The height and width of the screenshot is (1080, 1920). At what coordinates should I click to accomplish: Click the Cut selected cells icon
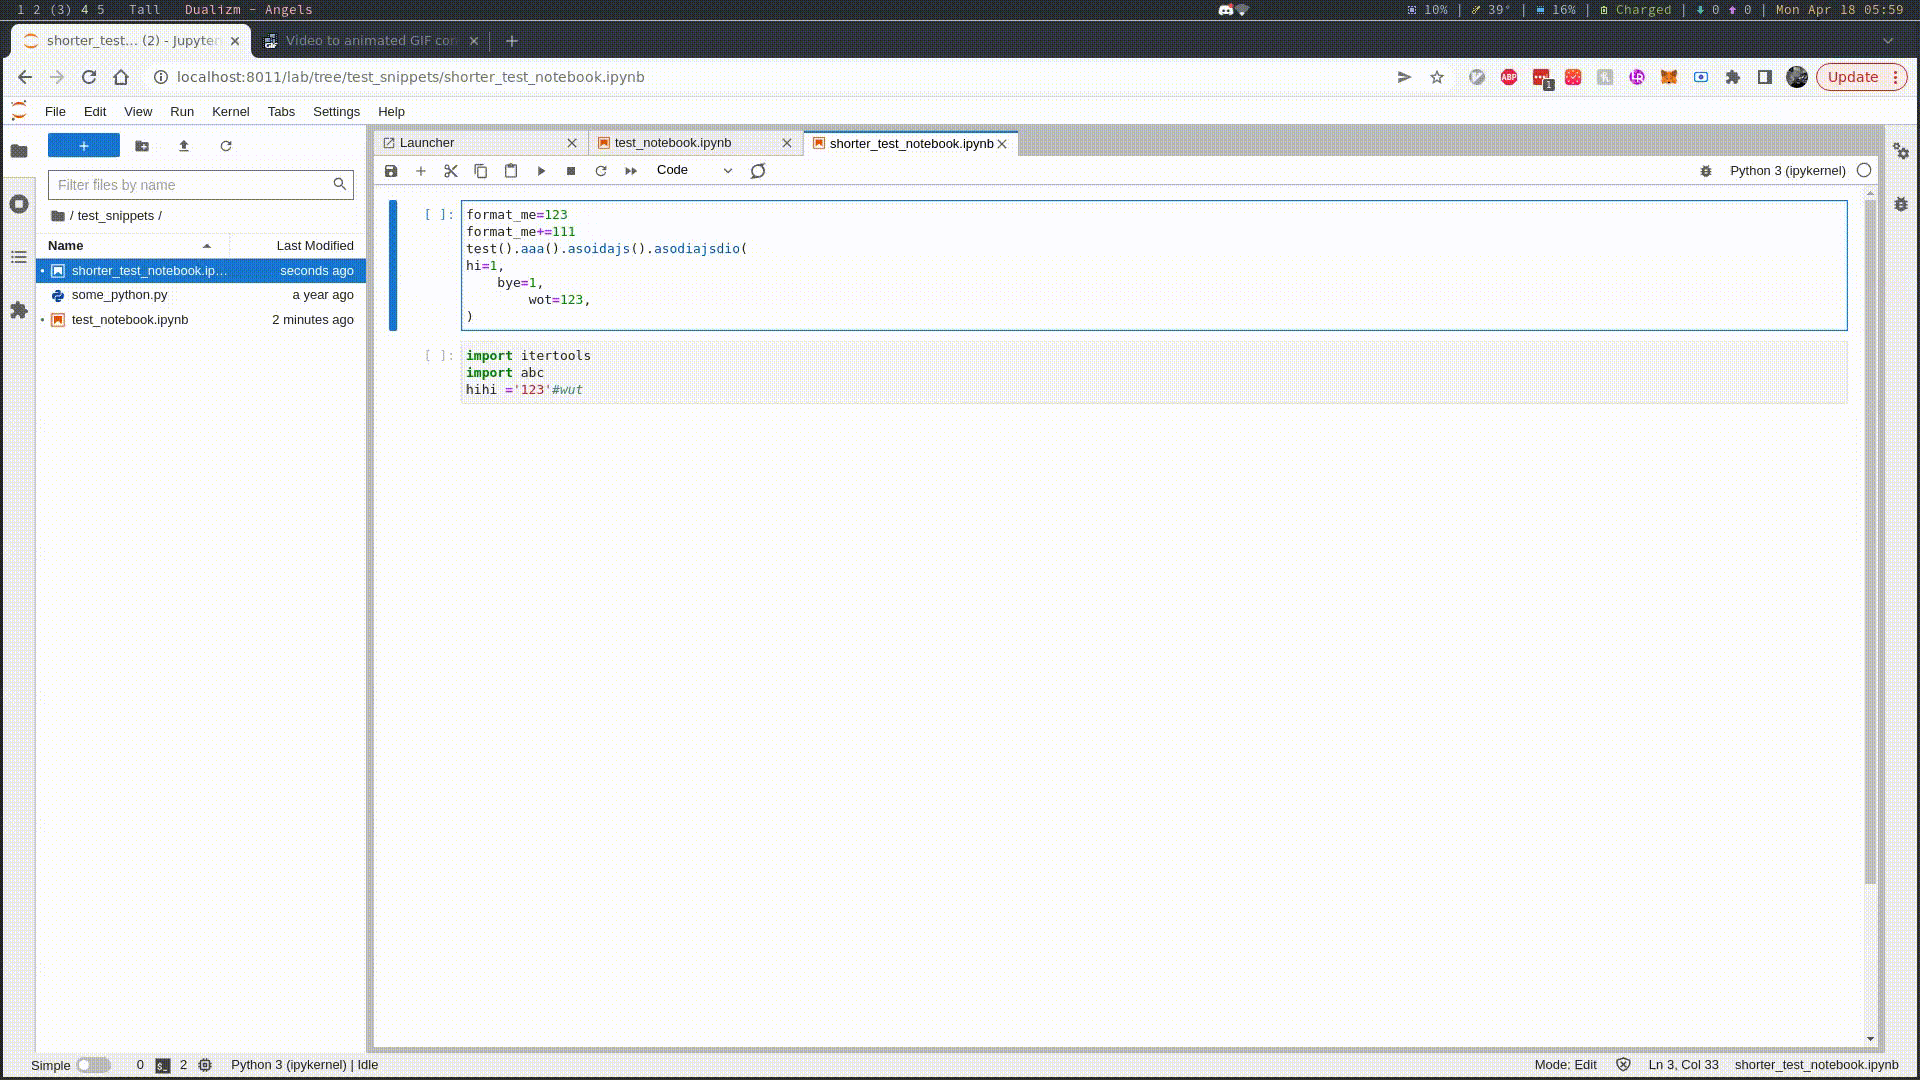pyautogui.click(x=450, y=170)
